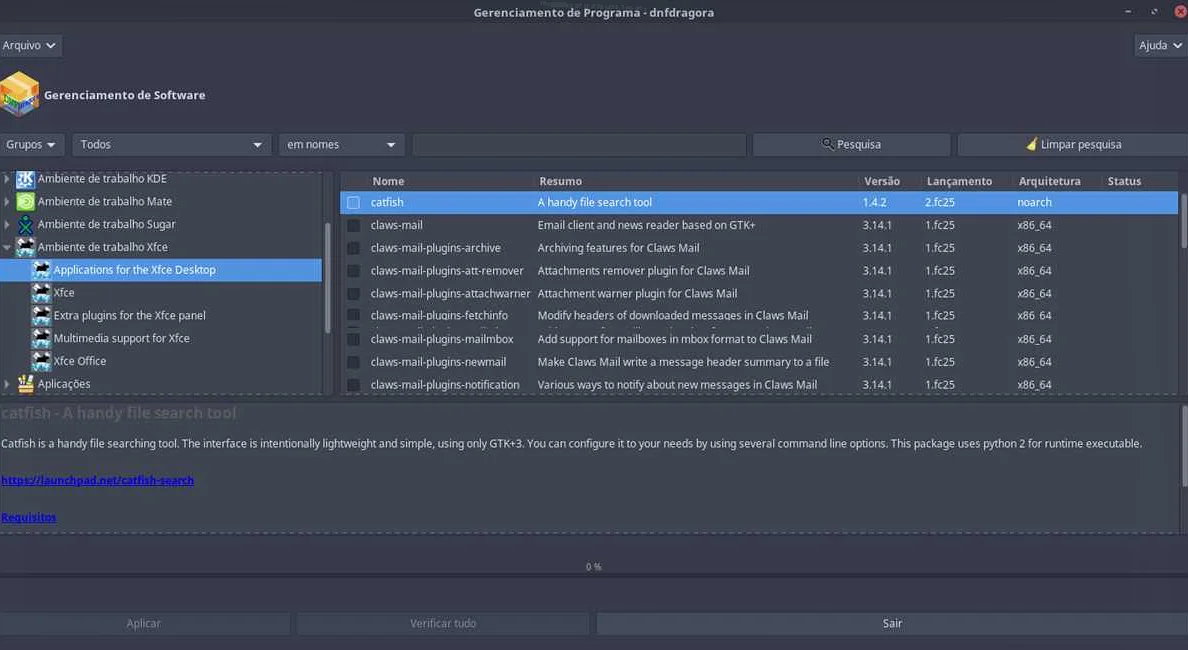Image resolution: width=1188 pixels, height=650 pixels.
Task: Mark claws-mail-plugins-attachwarner for install
Action: coord(353,293)
